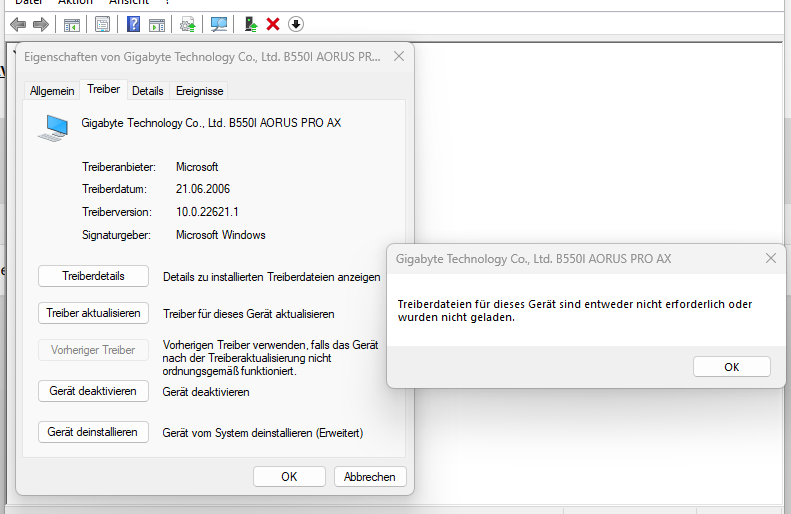Click the computer device icon in properties
Screen dimensions: 791x514
53,128
